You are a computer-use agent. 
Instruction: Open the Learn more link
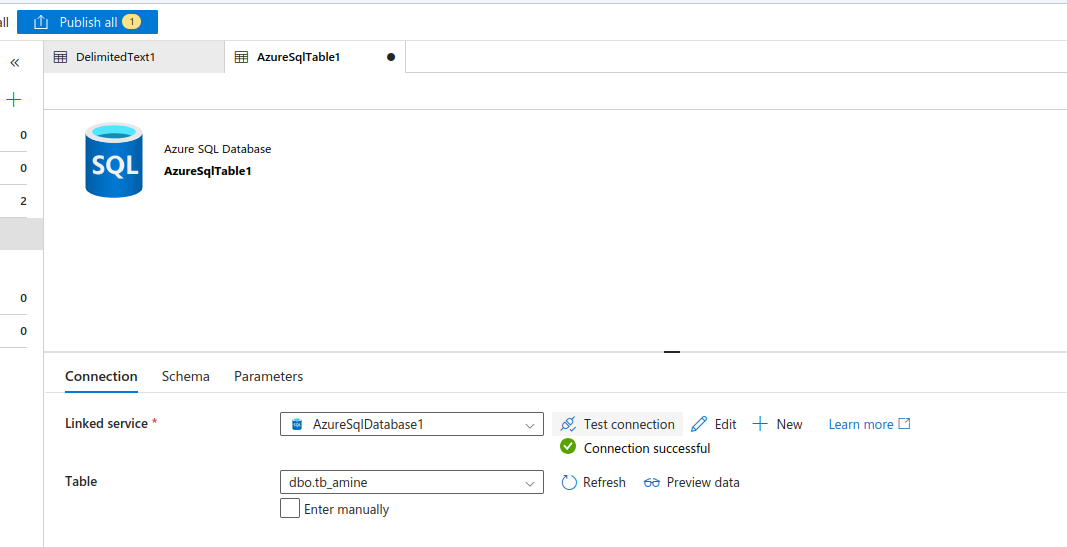pyautogui.click(x=869, y=424)
